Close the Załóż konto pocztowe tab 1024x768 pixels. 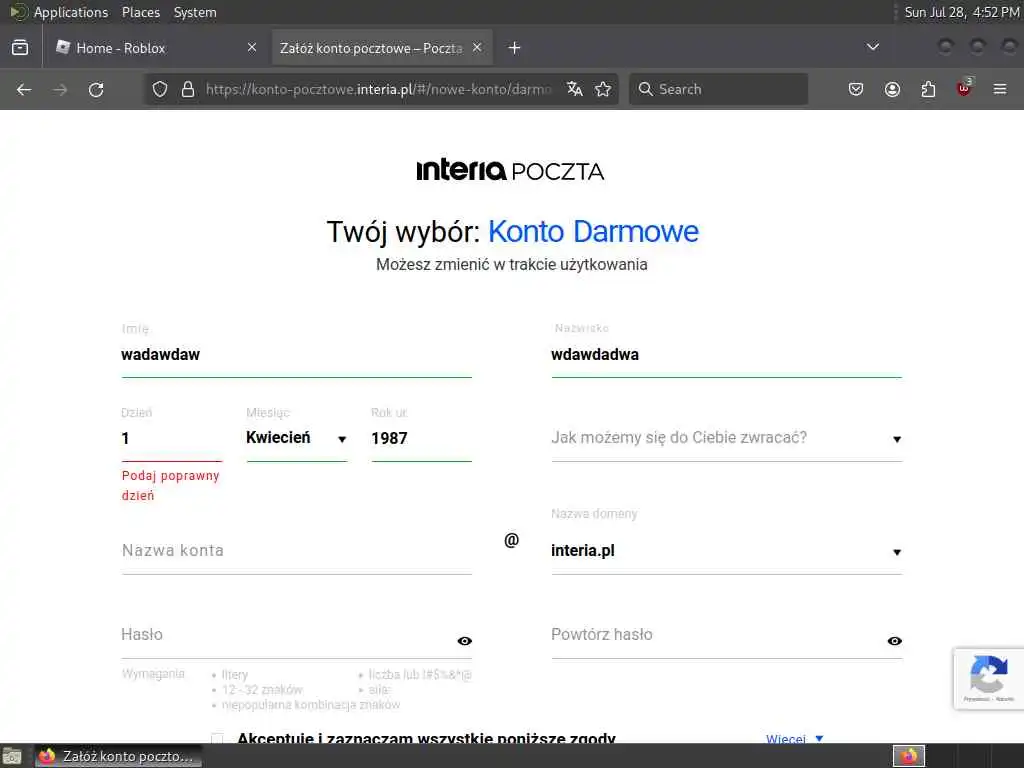click(477, 48)
